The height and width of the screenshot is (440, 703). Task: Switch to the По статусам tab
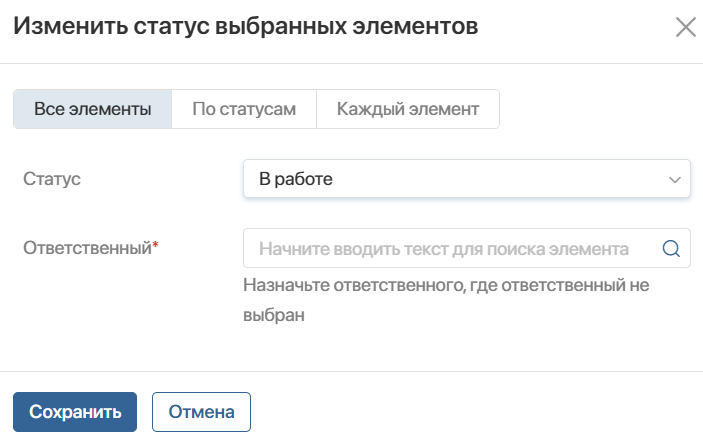pyautogui.click(x=244, y=109)
